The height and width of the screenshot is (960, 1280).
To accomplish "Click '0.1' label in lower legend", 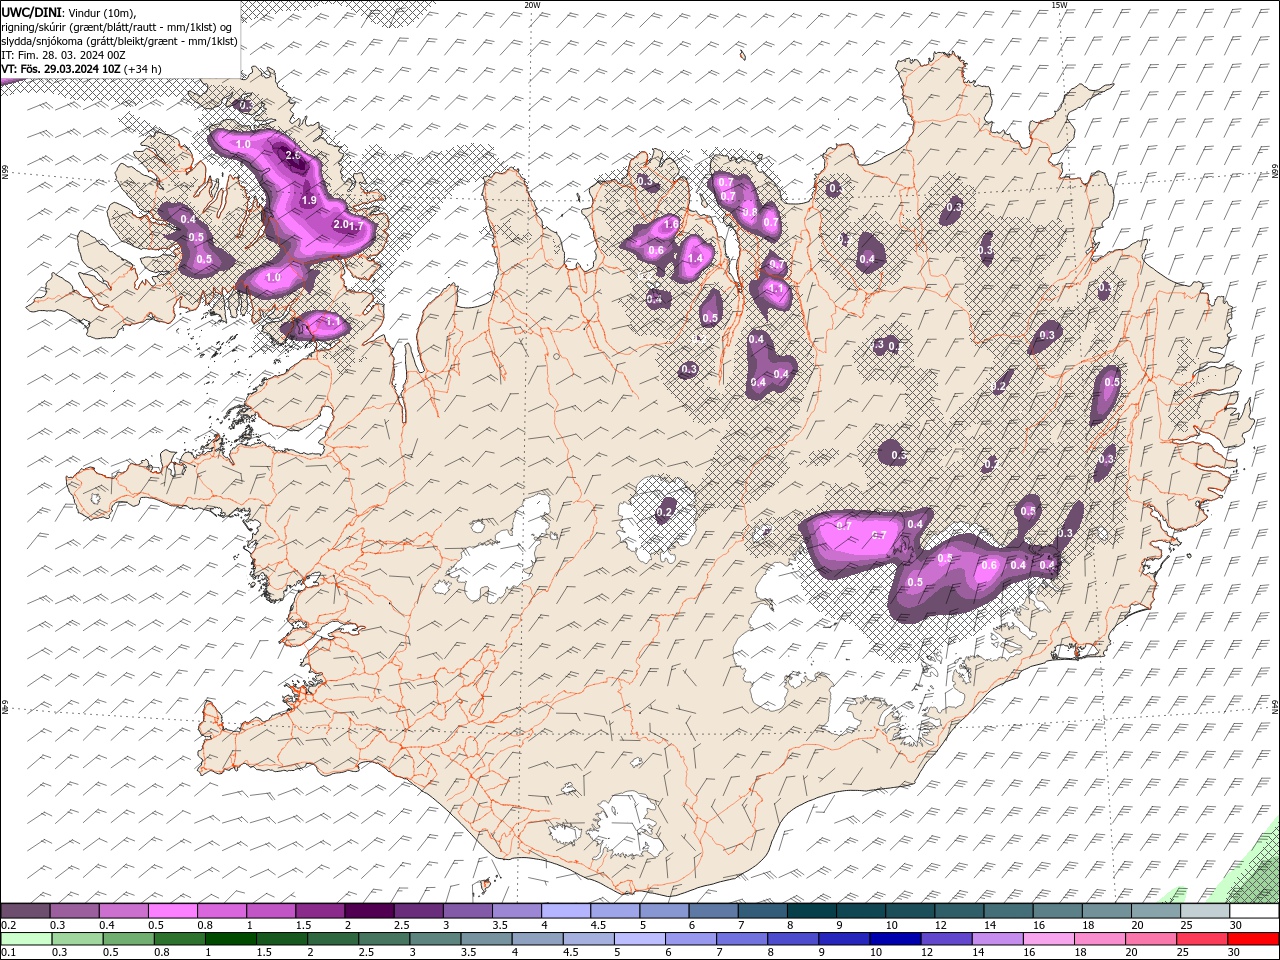I will coord(8,952).
